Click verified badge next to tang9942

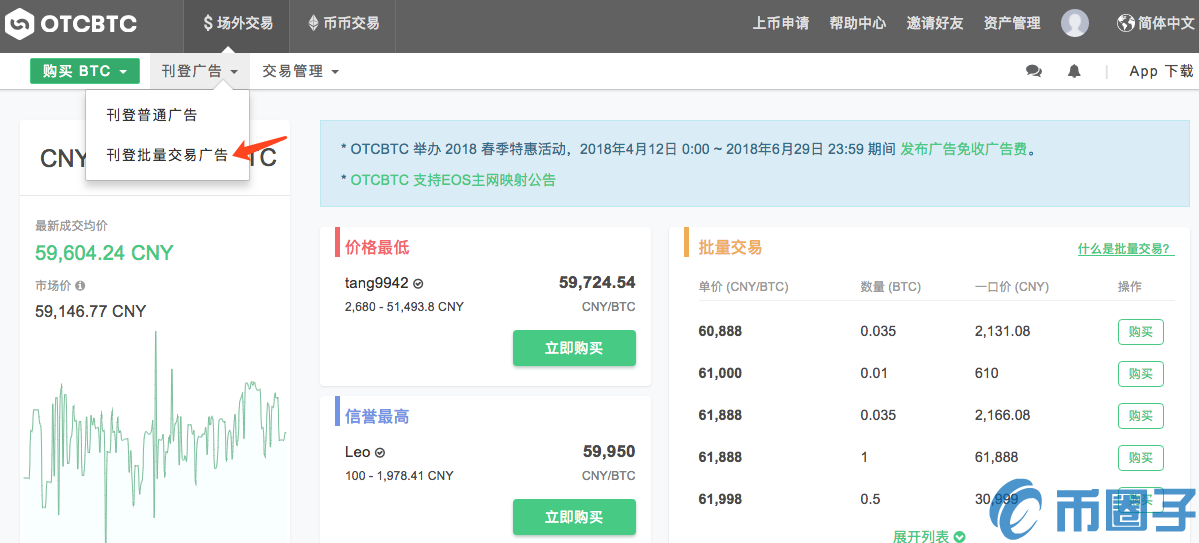418,283
